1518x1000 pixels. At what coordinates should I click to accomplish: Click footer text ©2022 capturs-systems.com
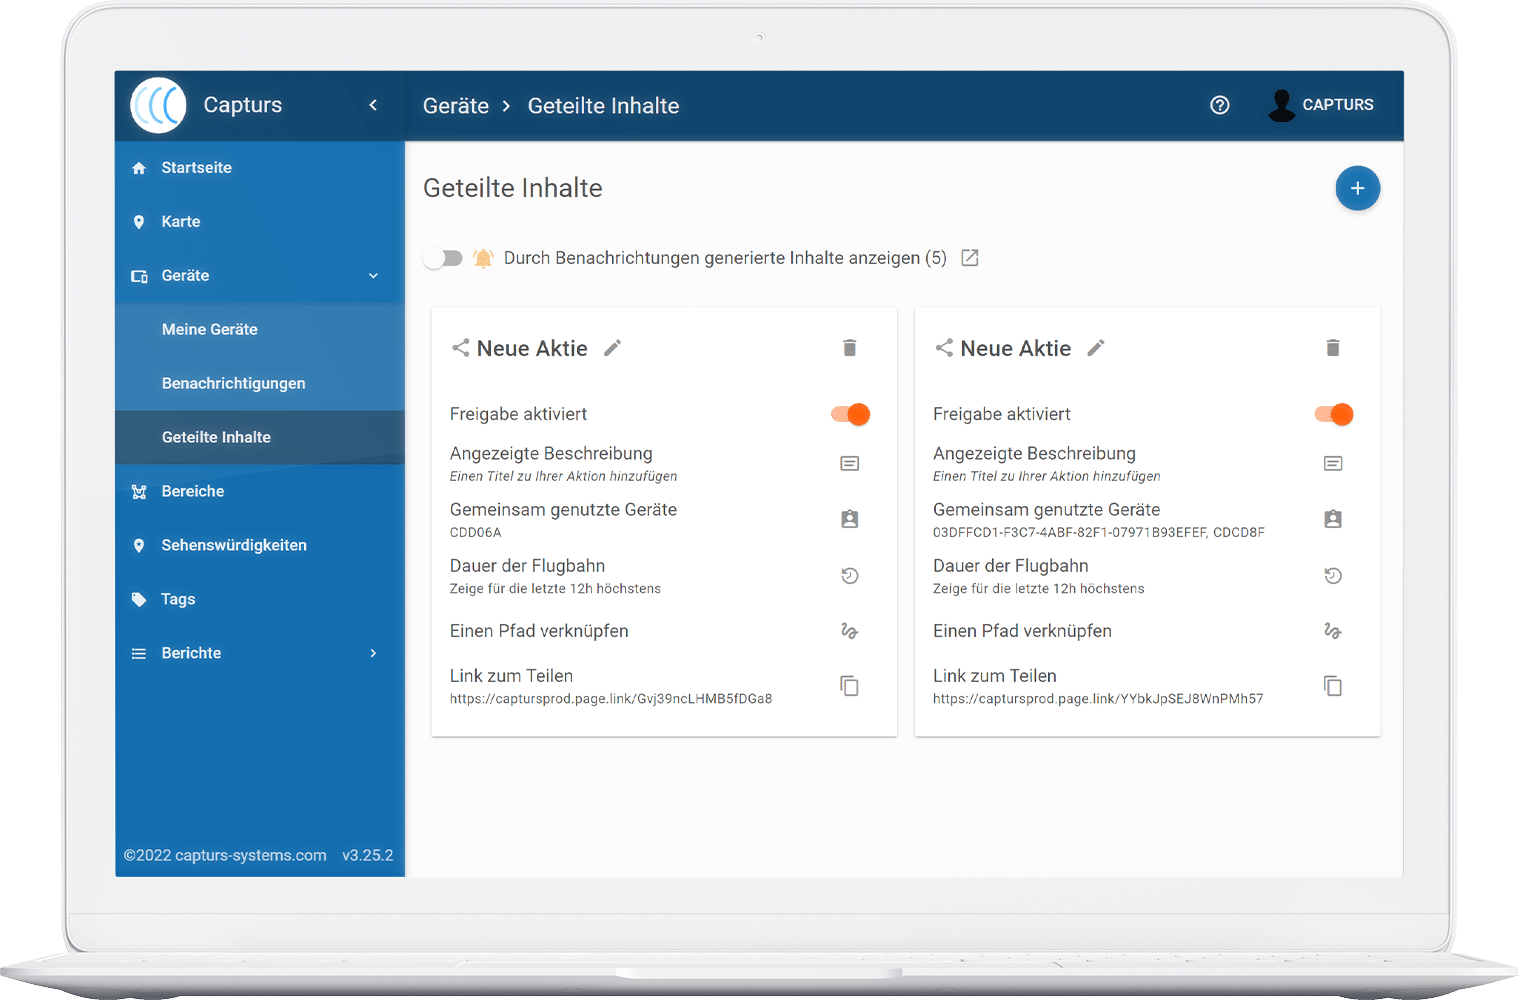(225, 856)
